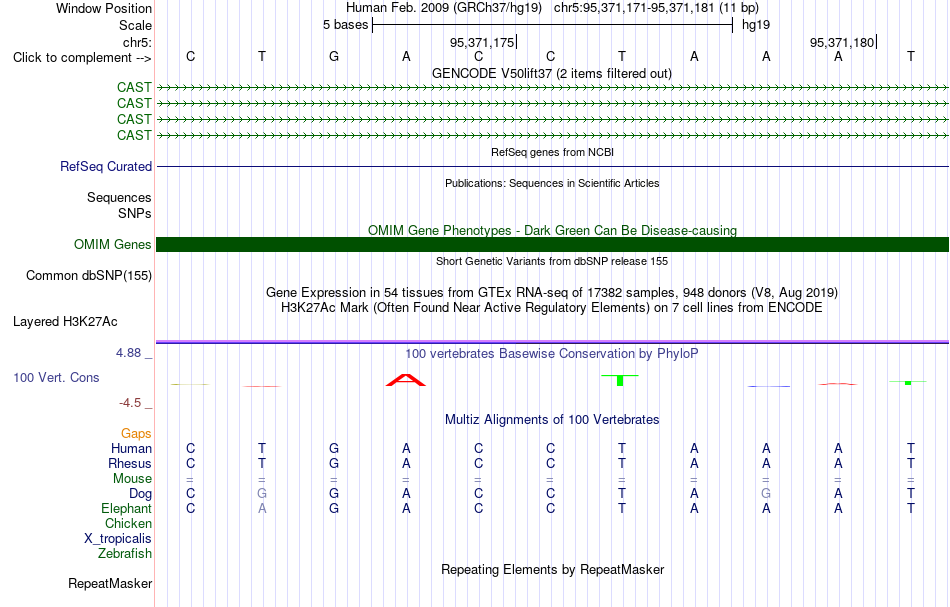Click the Scale label

(136, 26)
